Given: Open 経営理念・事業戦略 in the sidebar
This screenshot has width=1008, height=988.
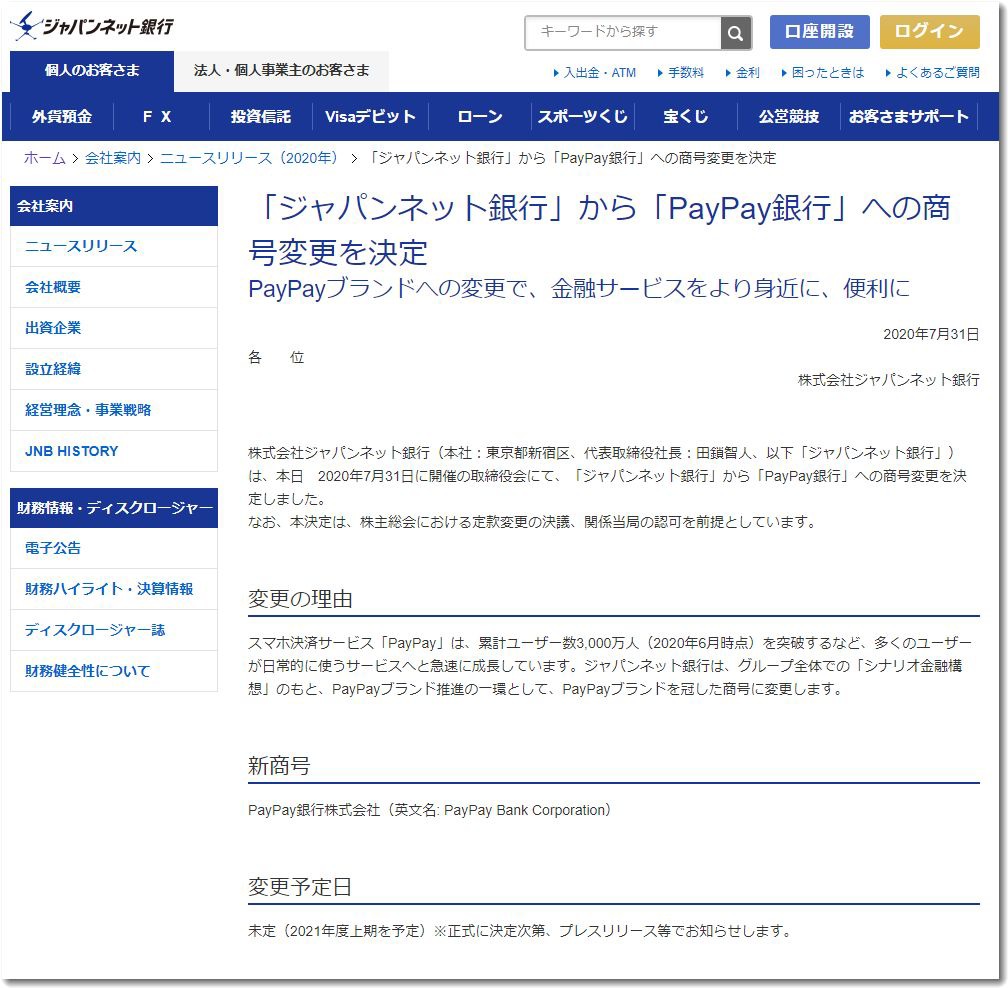Looking at the screenshot, I should (x=114, y=410).
